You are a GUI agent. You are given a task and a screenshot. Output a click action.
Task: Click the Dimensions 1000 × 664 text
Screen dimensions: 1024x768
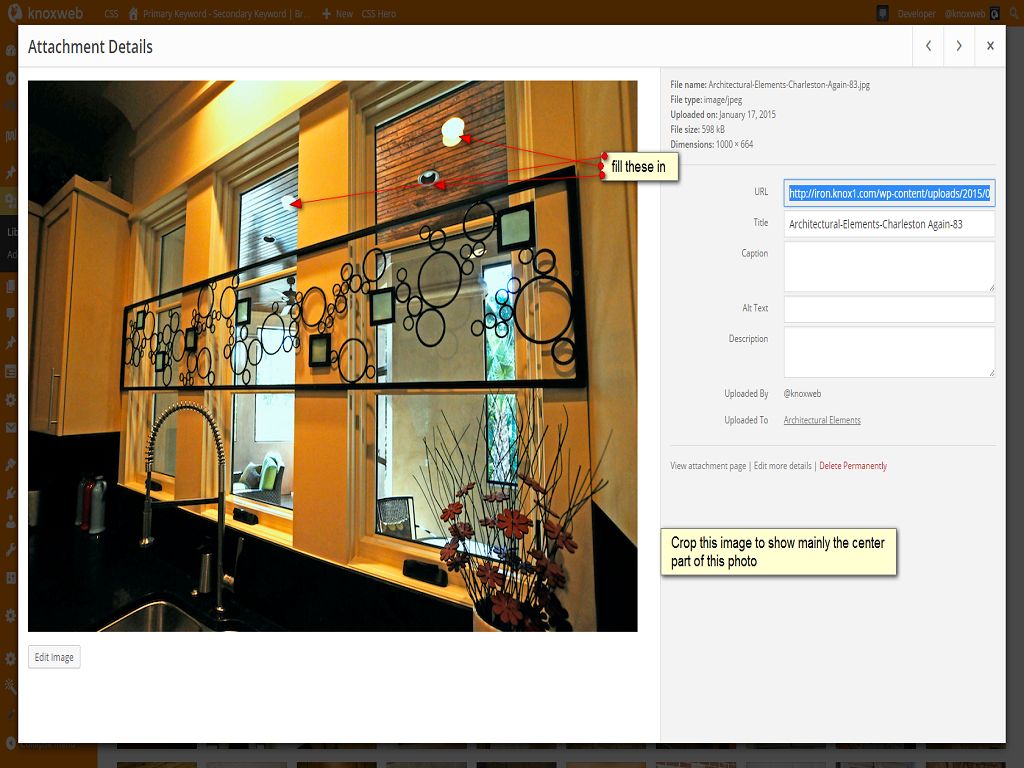coord(712,144)
